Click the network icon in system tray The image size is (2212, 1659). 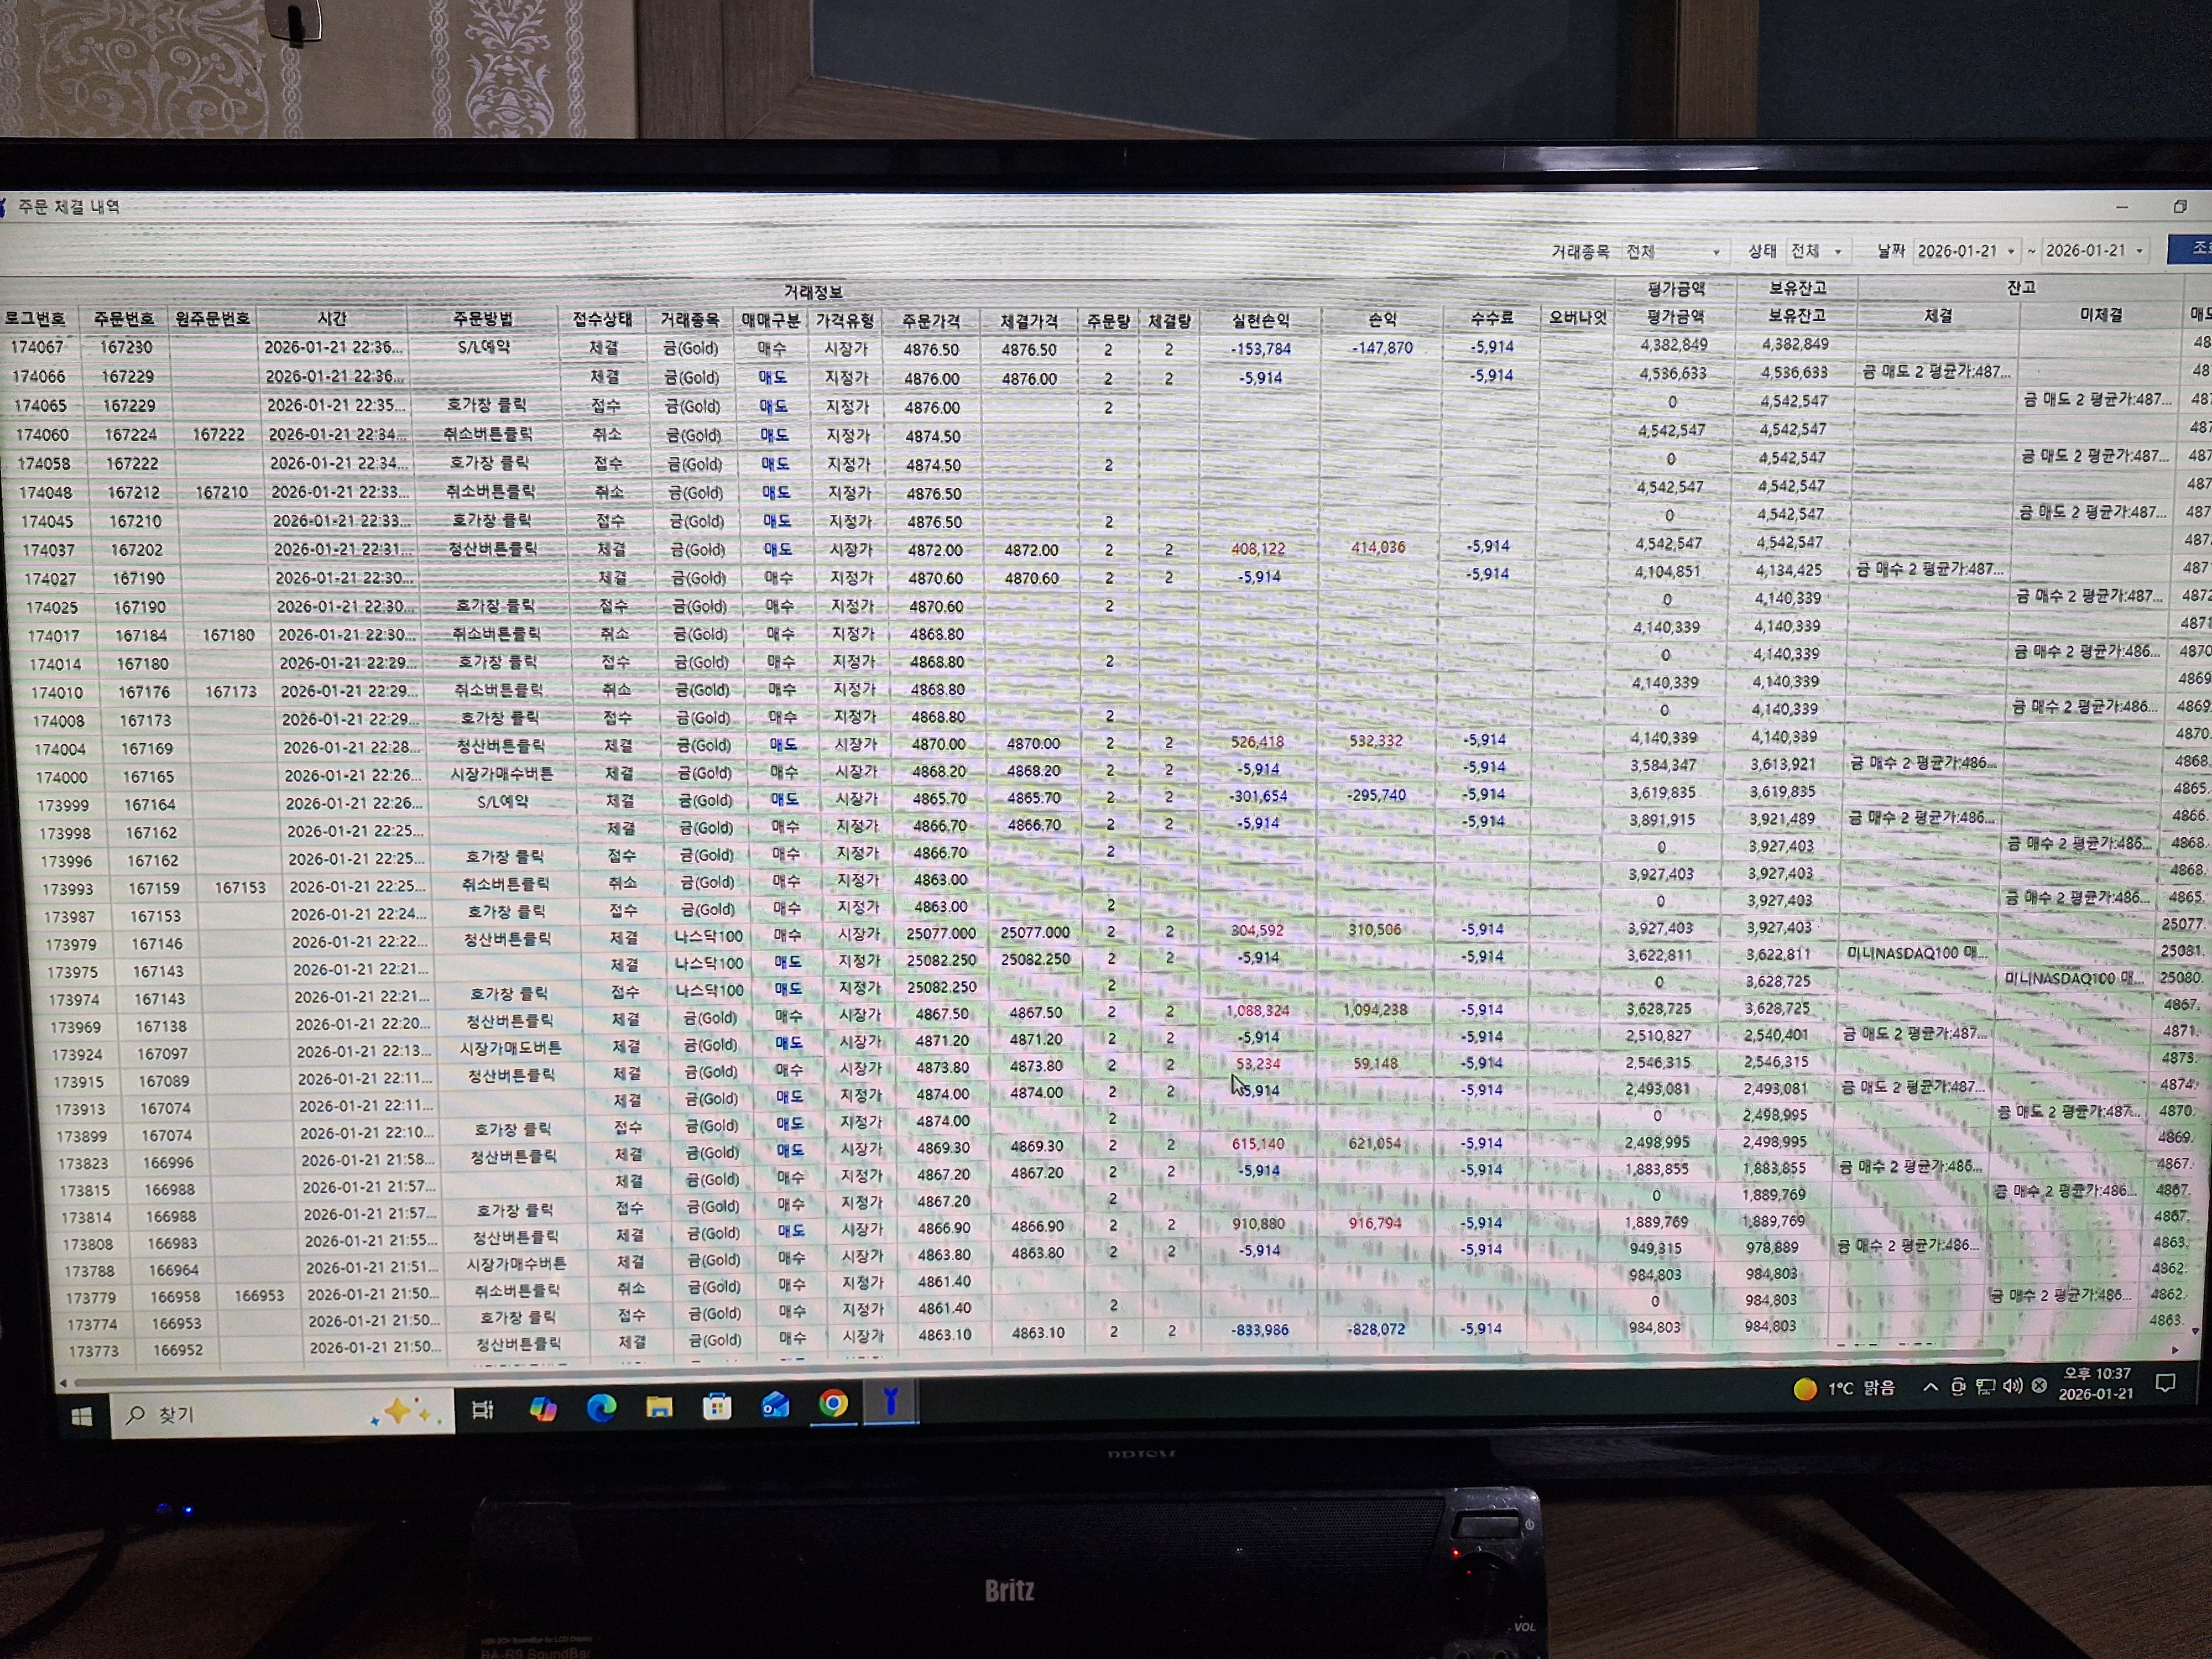click(x=1985, y=1386)
